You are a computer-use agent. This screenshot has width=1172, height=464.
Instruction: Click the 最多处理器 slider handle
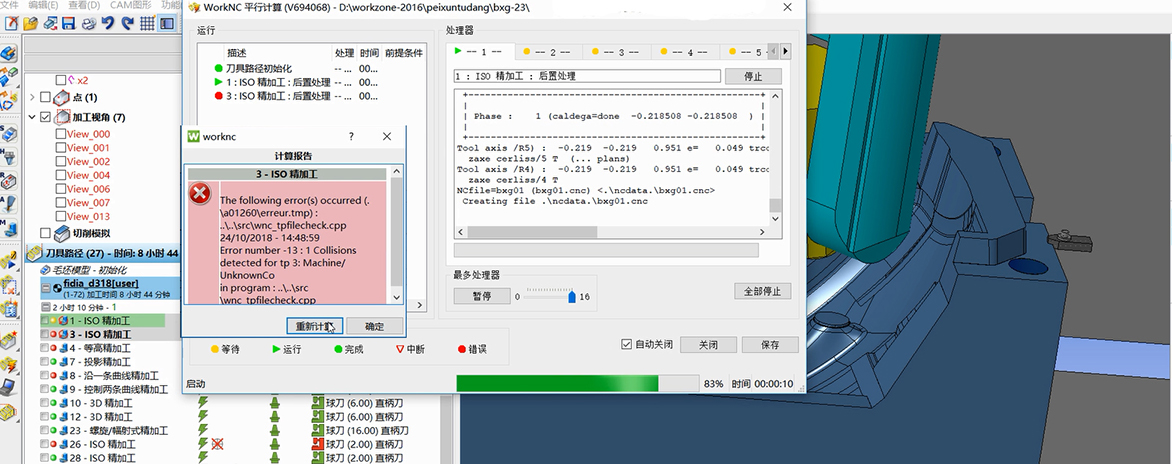[x=573, y=297]
